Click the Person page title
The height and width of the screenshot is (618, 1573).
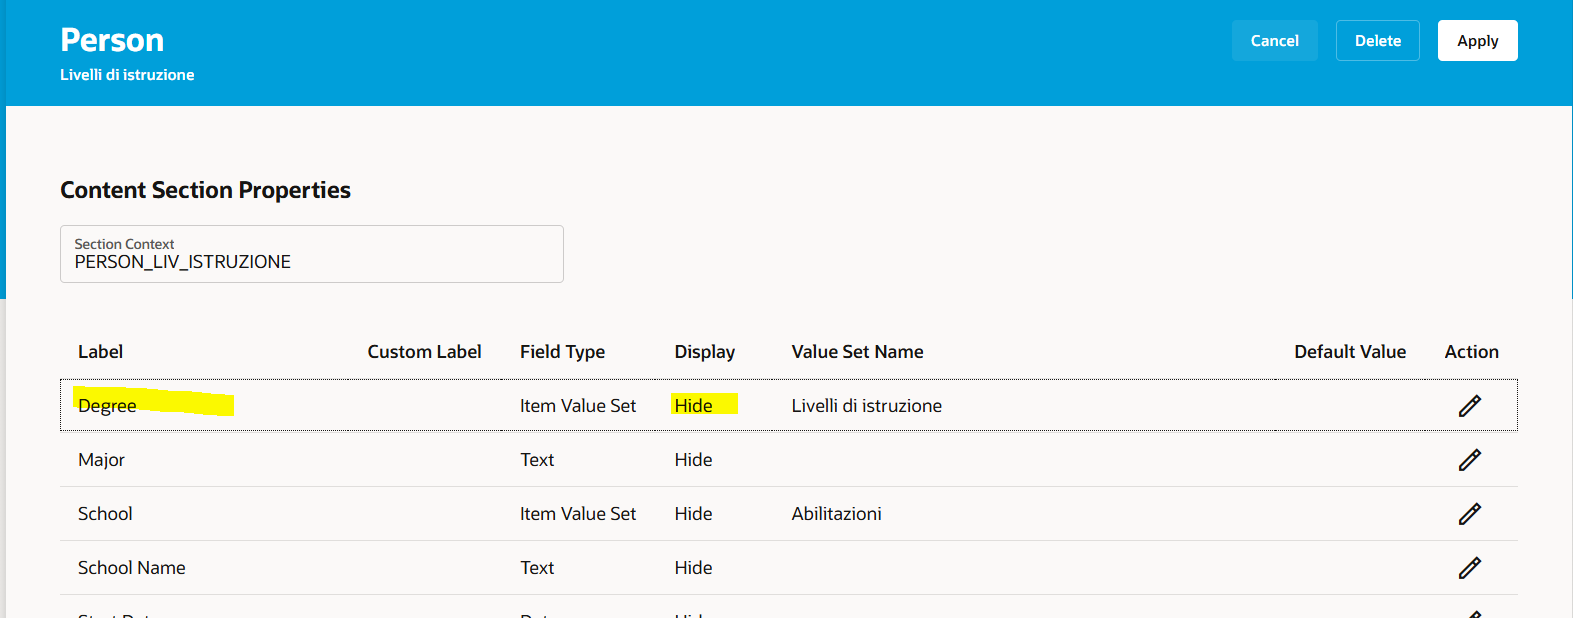pyautogui.click(x=112, y=40)
